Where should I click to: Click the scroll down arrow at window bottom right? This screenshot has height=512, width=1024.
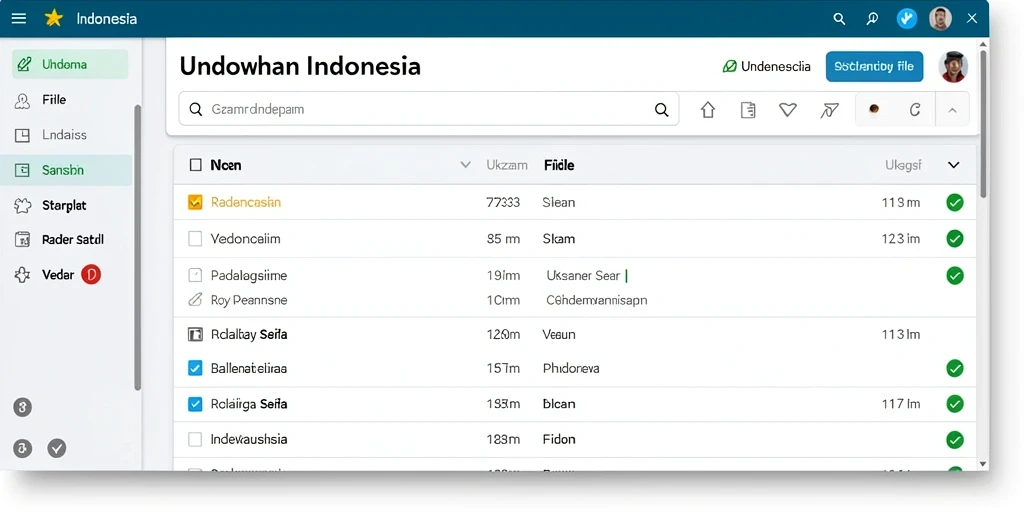(984, 464)
